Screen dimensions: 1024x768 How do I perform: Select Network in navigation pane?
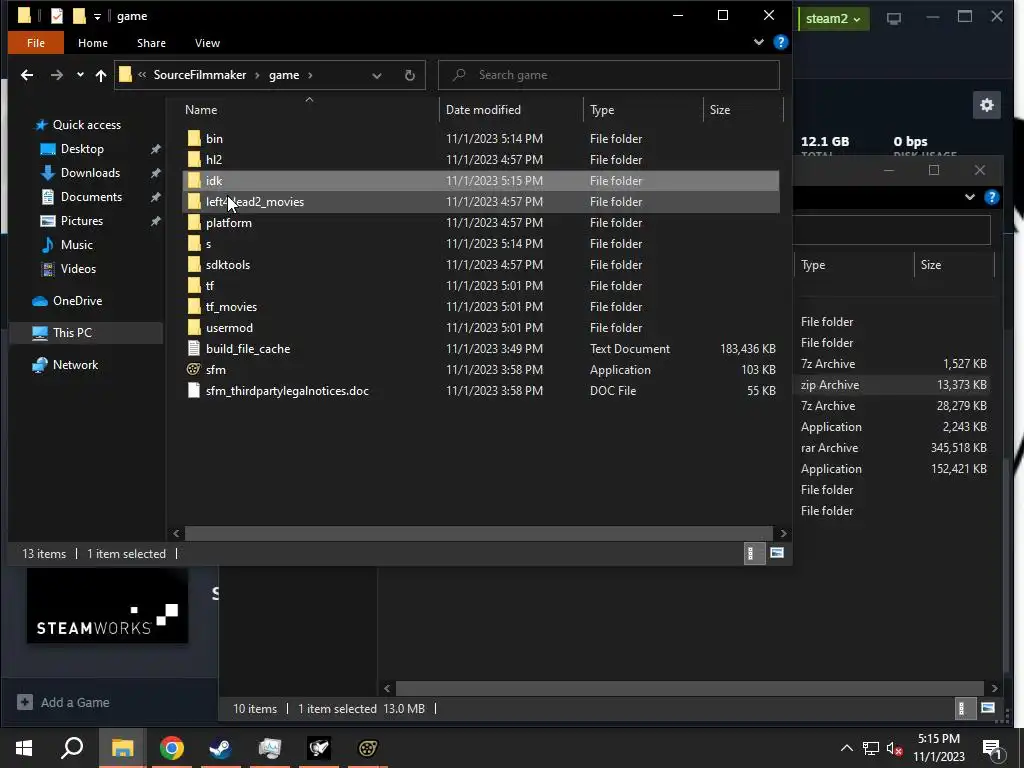click(75, 365)
